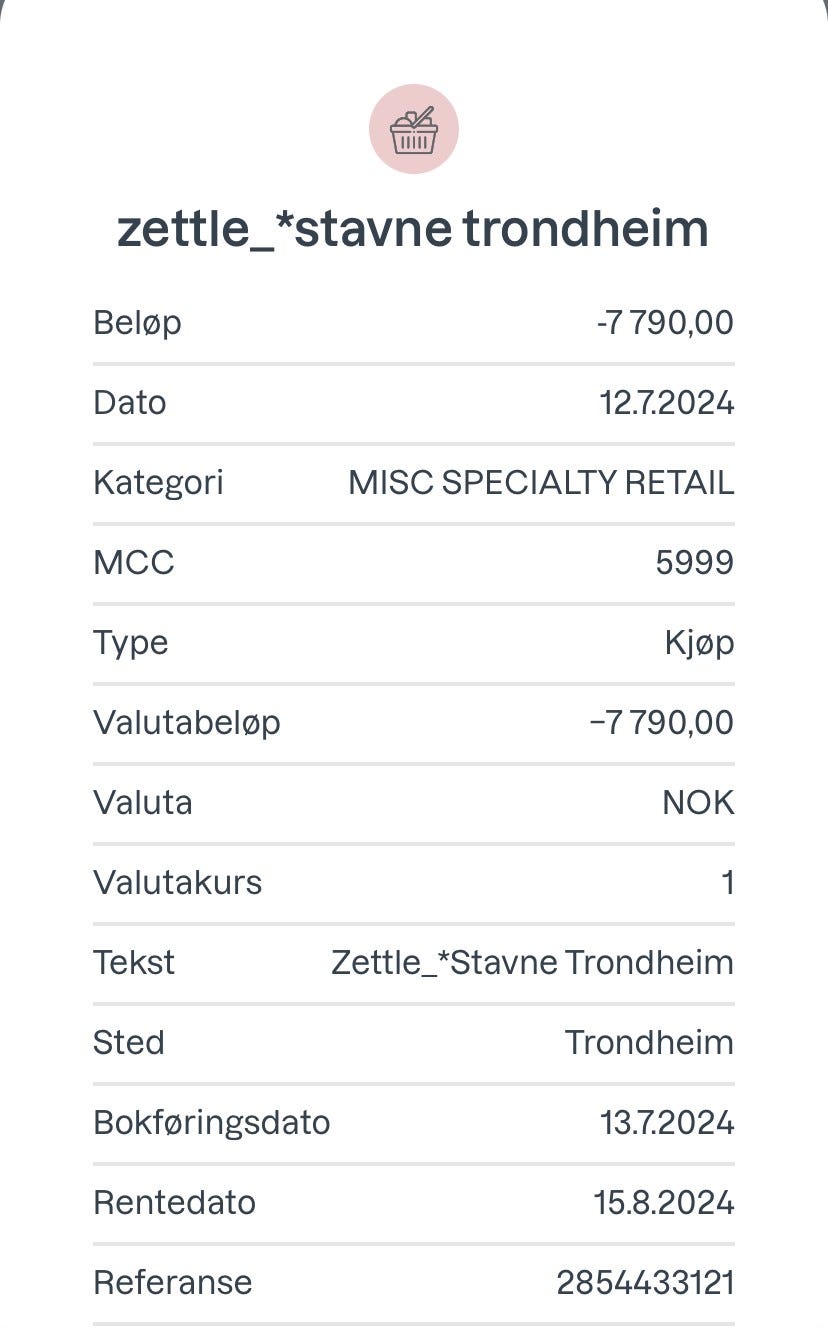This screenshot has height=1329, width=828.
Task: Select the Dato value 12.7.2024
Action: click(667, 403)
